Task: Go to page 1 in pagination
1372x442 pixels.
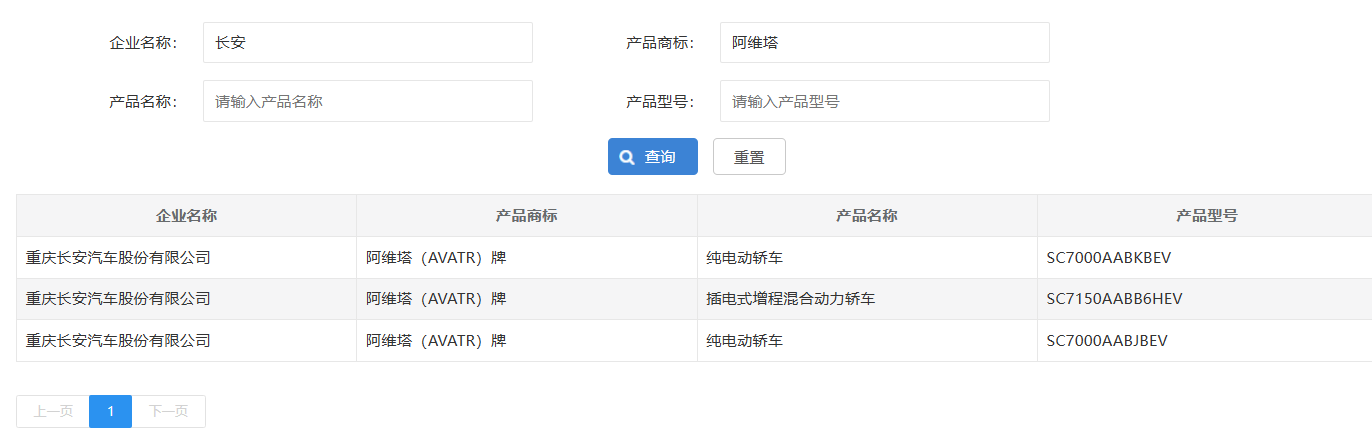Action: click(x=110, y=411)
